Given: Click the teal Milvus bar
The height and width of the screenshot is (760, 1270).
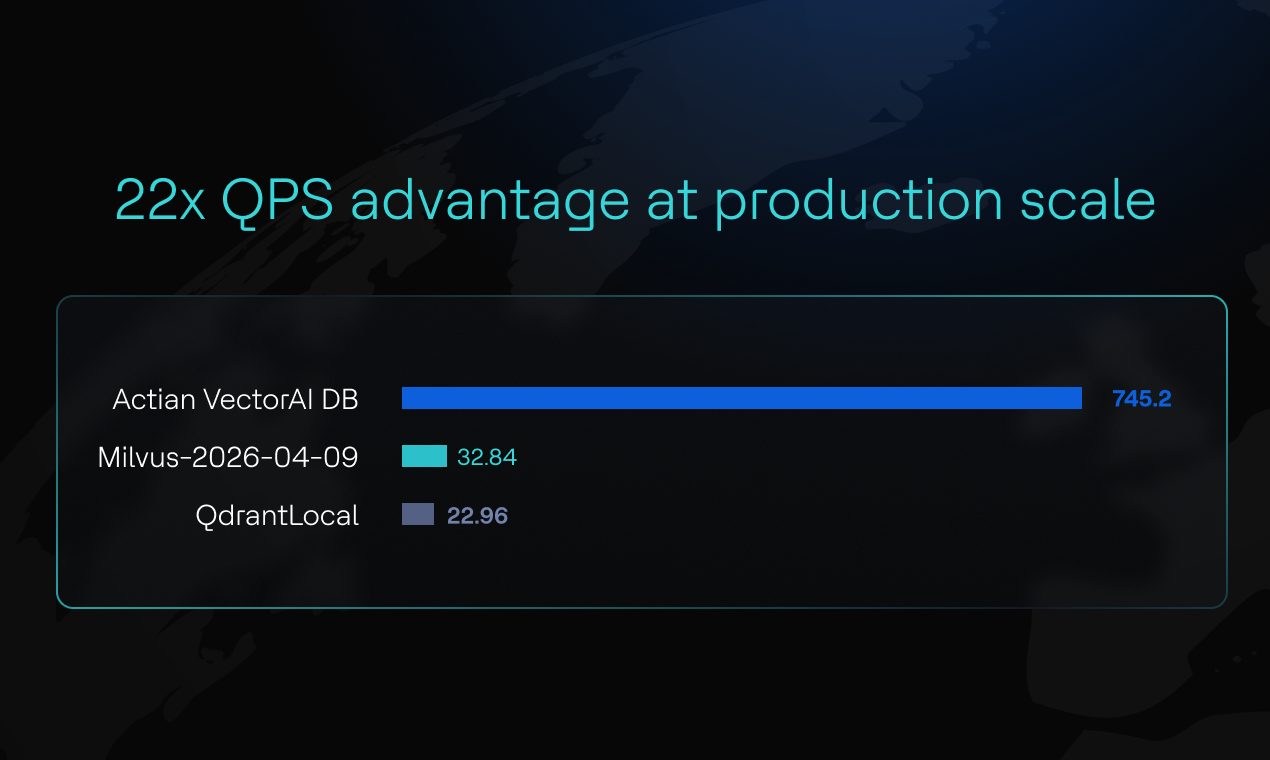Looking at the screenshot, I should pos(424,456).
